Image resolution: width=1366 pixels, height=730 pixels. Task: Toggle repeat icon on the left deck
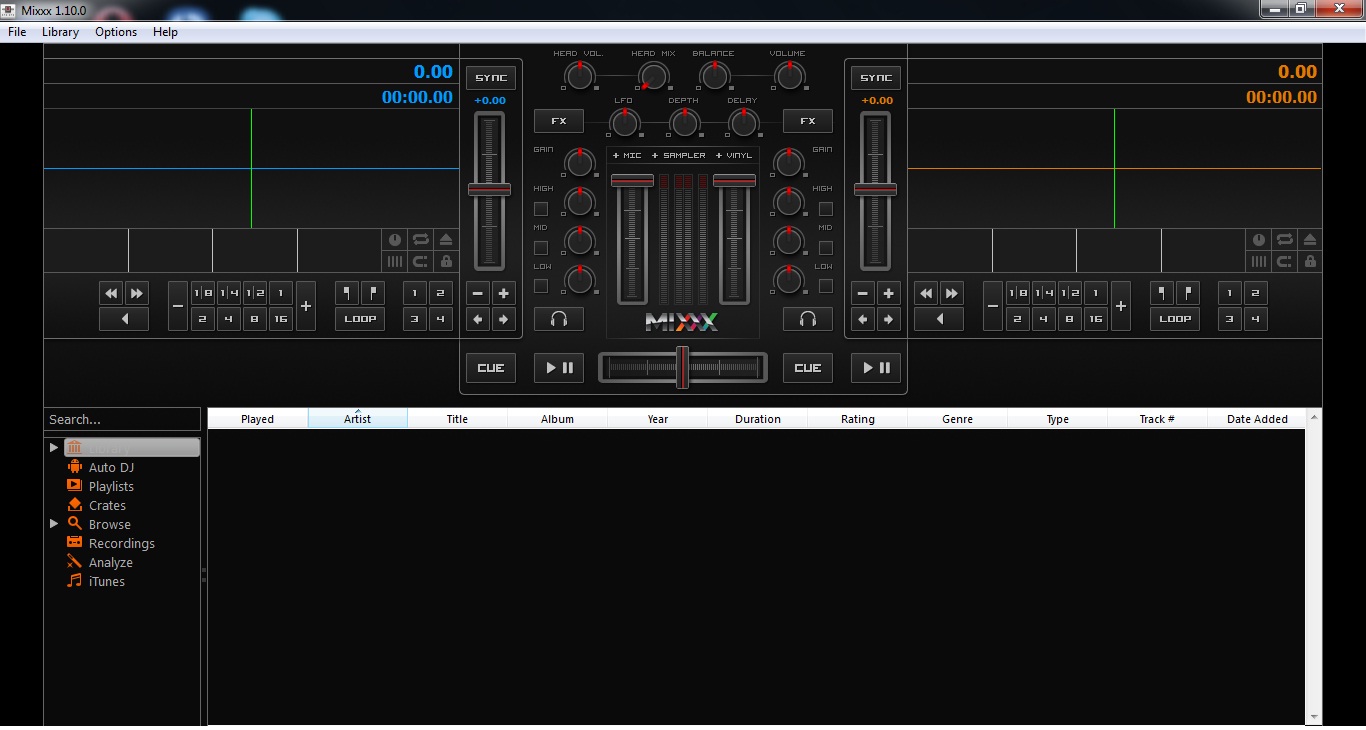tap(420, 240)
